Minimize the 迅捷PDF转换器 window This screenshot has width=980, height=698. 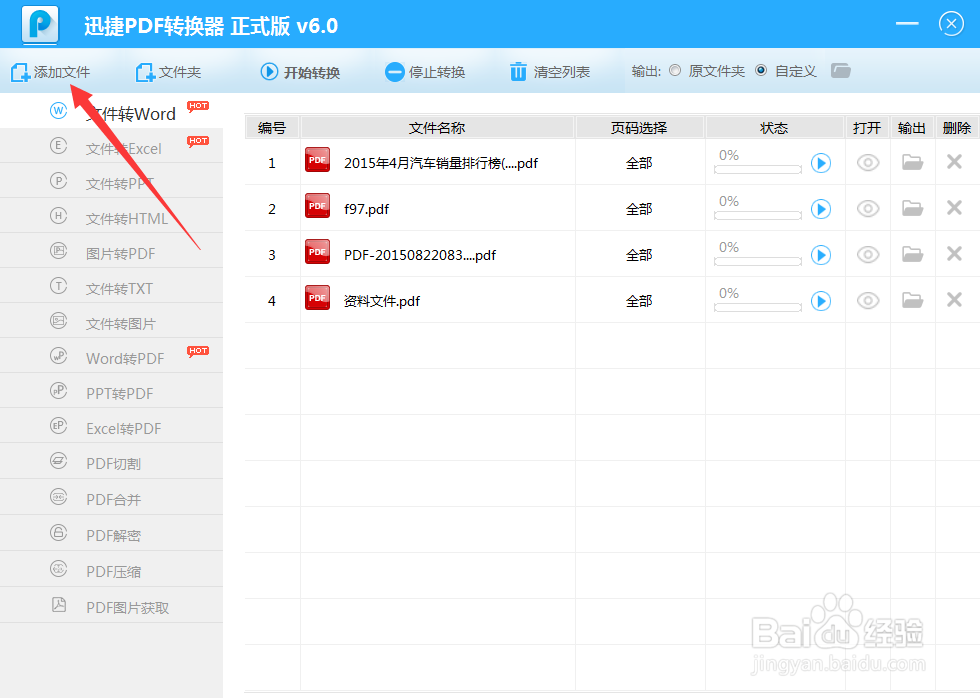click(907, 24)
